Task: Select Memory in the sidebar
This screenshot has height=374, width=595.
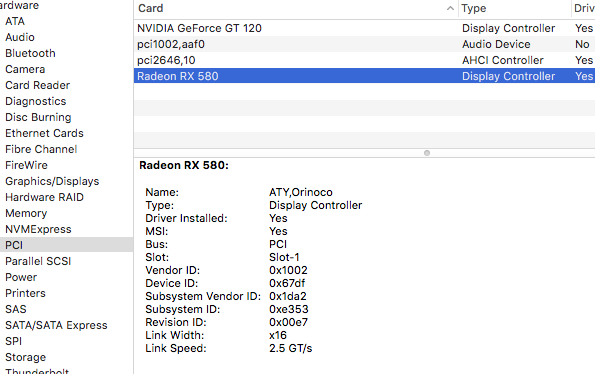Action: tap(26, 213)
